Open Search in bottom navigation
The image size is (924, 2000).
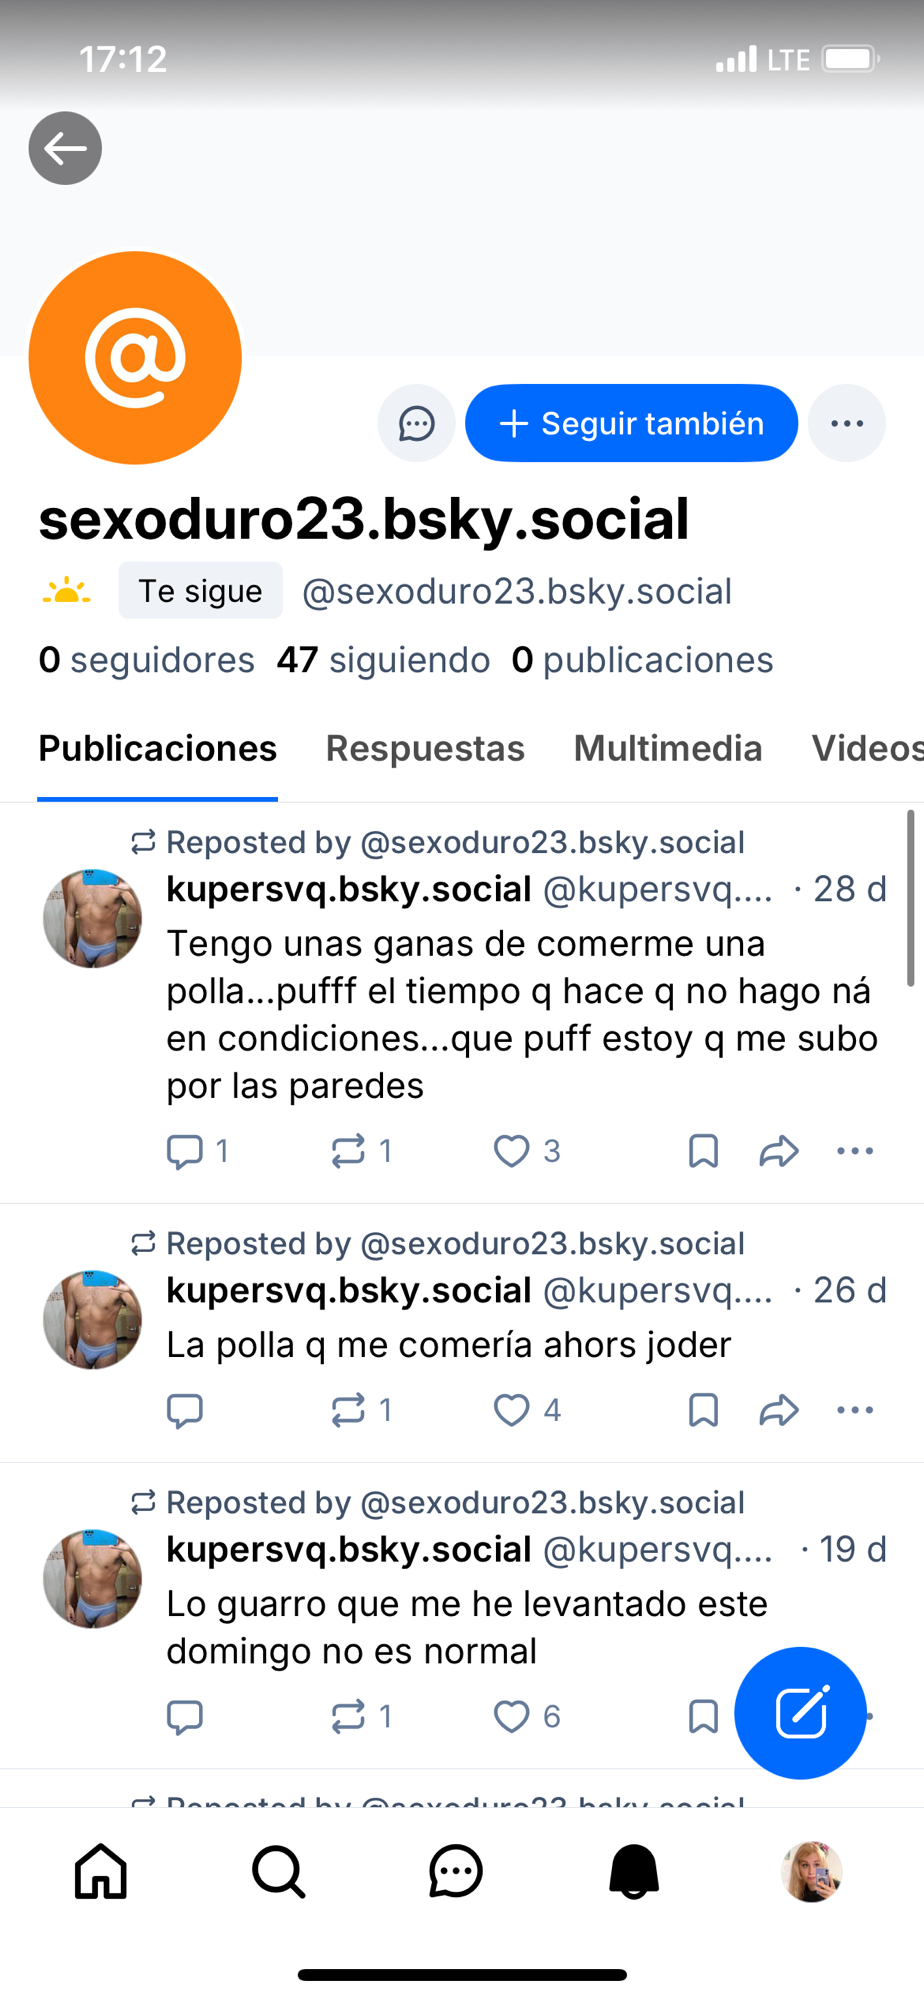tap(278, 1871)
